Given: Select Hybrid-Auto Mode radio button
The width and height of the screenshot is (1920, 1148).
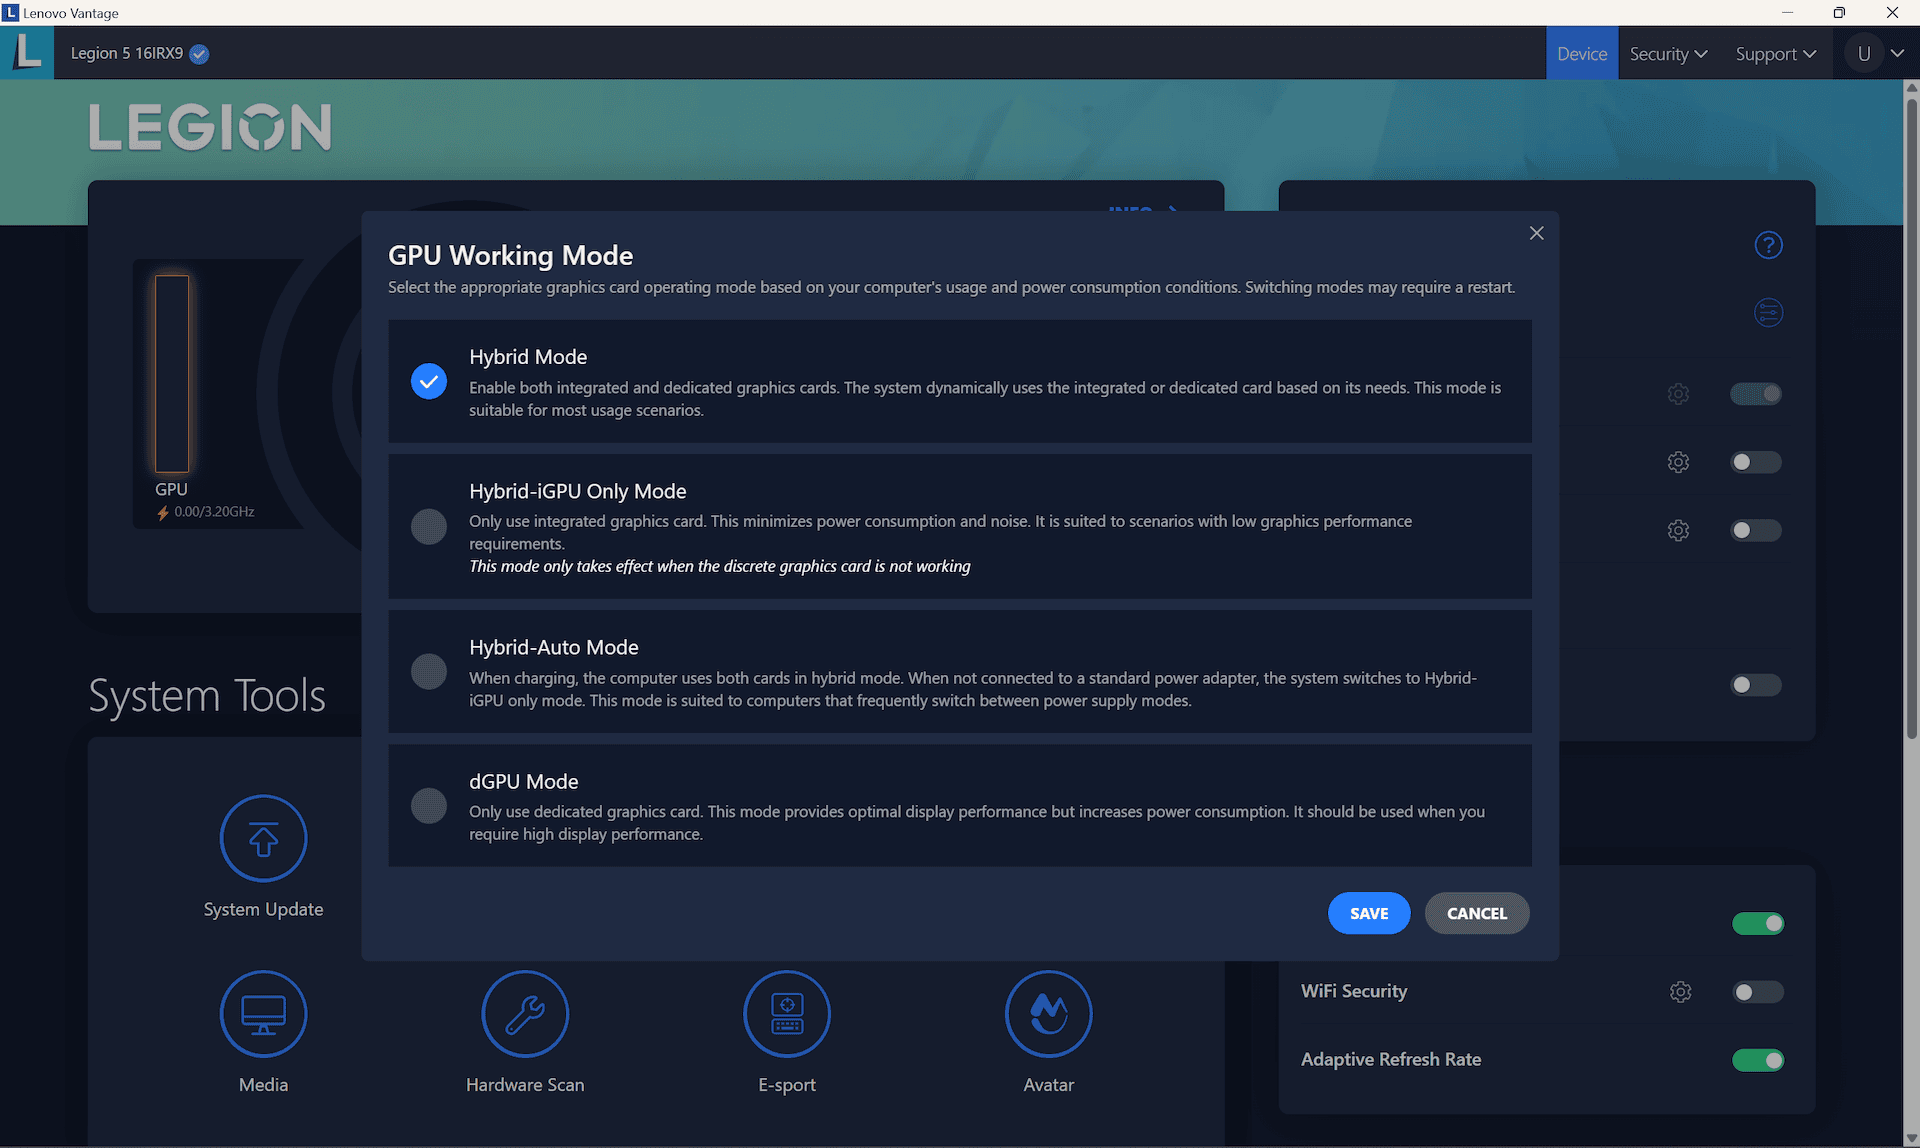Looking at the screenshot, I should pyautogui.click(x=429, y=670).
